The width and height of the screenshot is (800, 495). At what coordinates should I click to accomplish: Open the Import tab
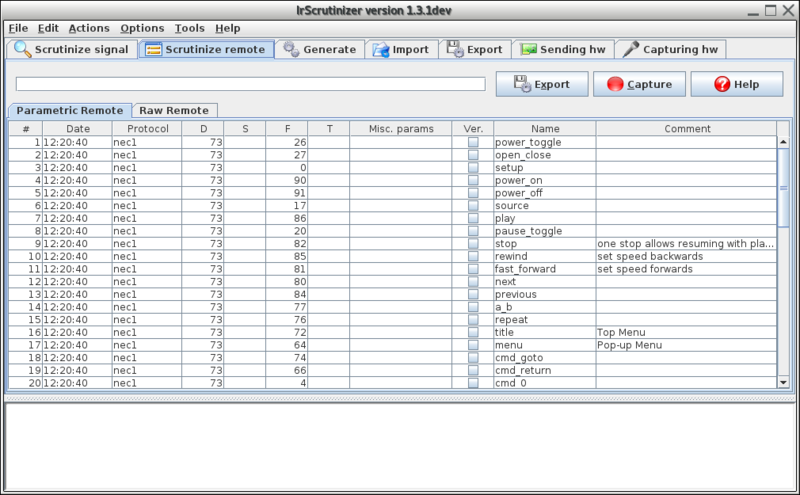click(x=400, y=49)
